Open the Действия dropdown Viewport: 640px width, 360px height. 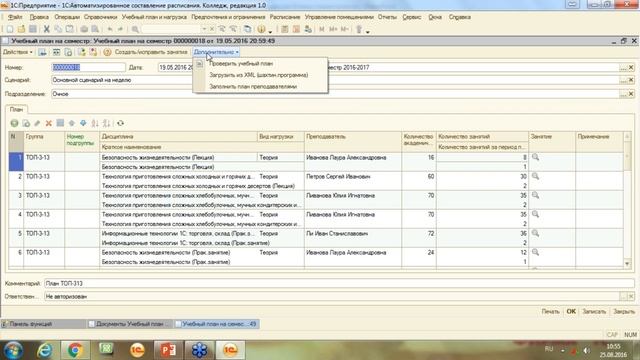click(x=18, y=52)
